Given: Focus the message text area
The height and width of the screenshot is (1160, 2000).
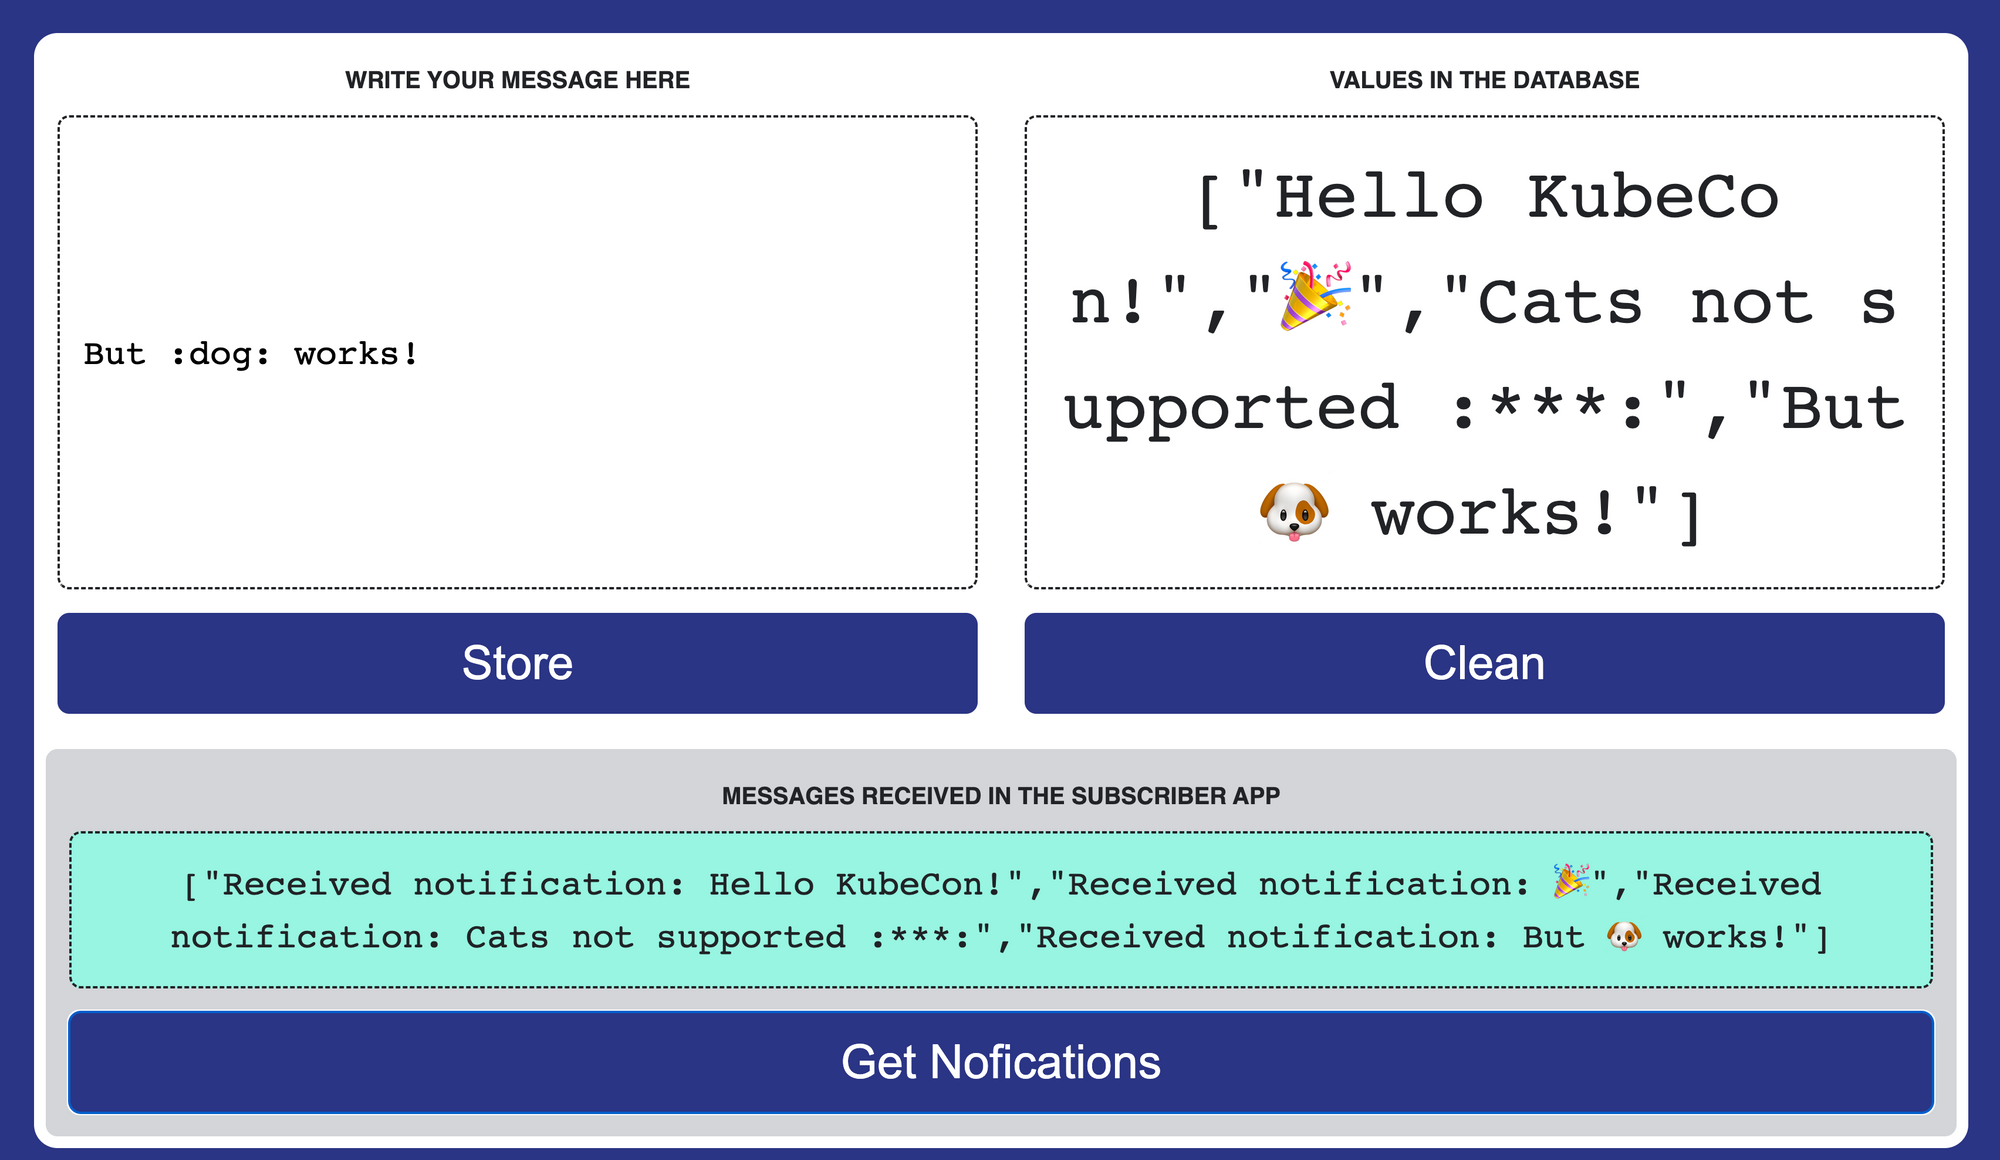Looking at the screenshot, I should 517,352.
